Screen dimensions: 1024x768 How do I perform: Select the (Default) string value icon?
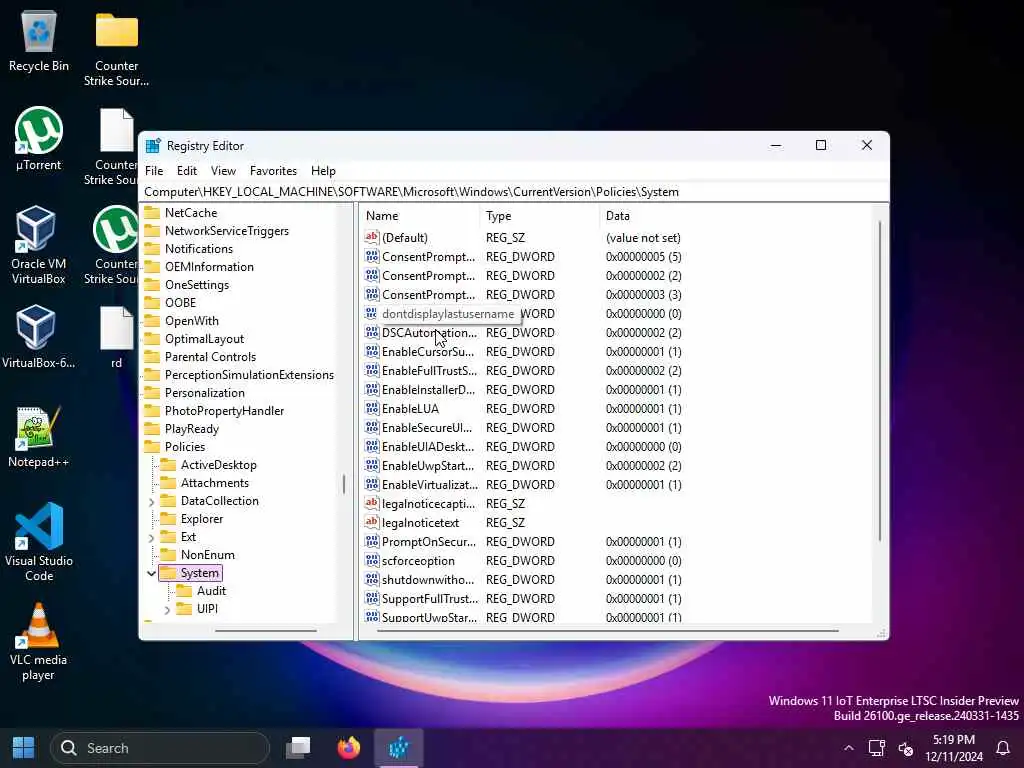click(x=372, y=237)
